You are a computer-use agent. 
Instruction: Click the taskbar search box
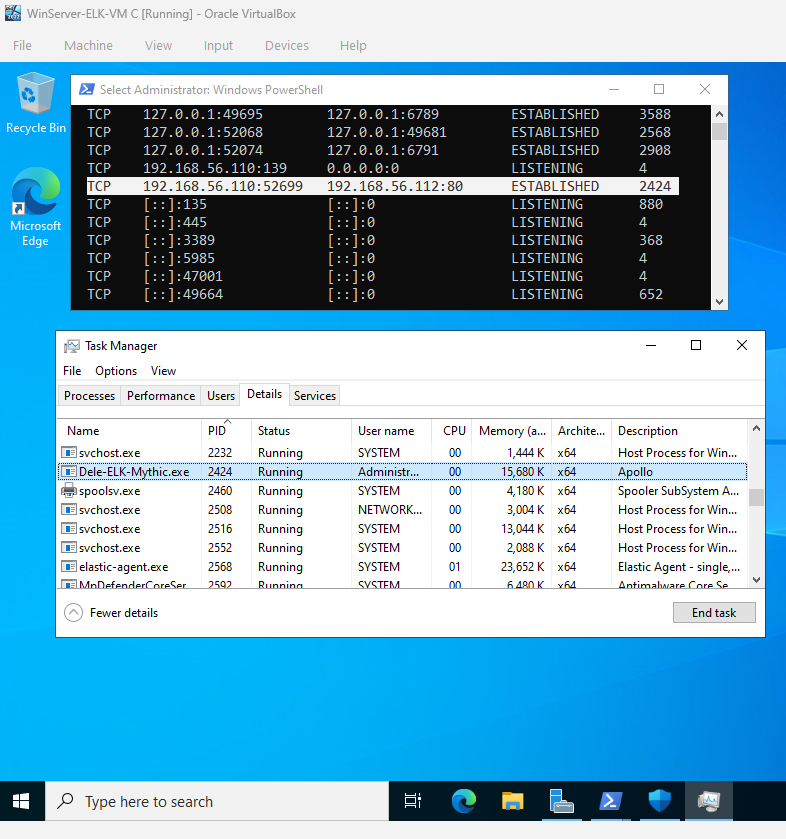click(x=217, y=801)
